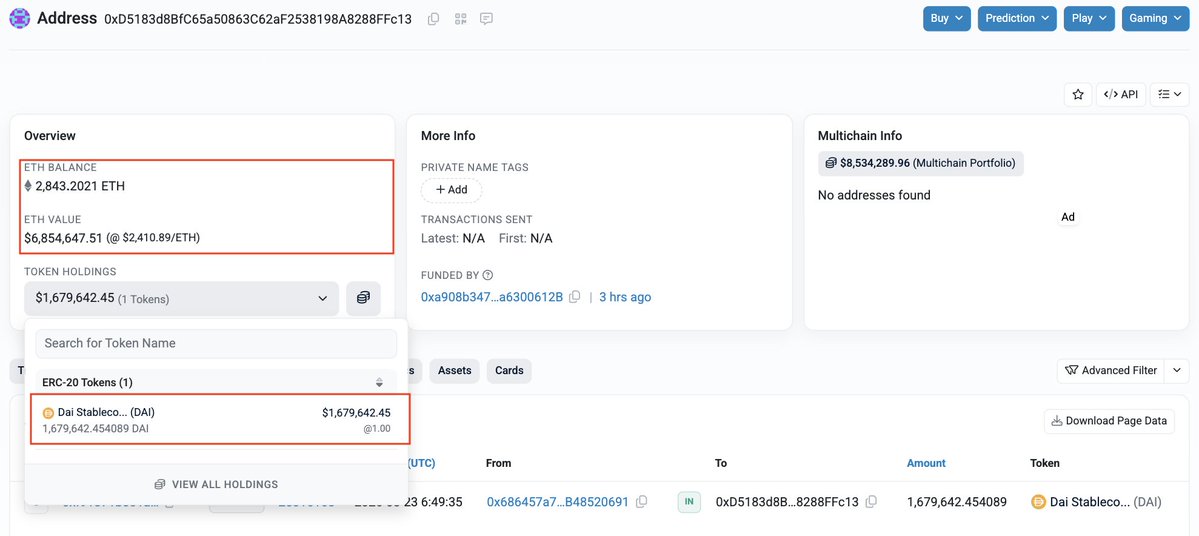Show the address QR code
This screenshot has width=1199, height=536.
coord(460,18)
